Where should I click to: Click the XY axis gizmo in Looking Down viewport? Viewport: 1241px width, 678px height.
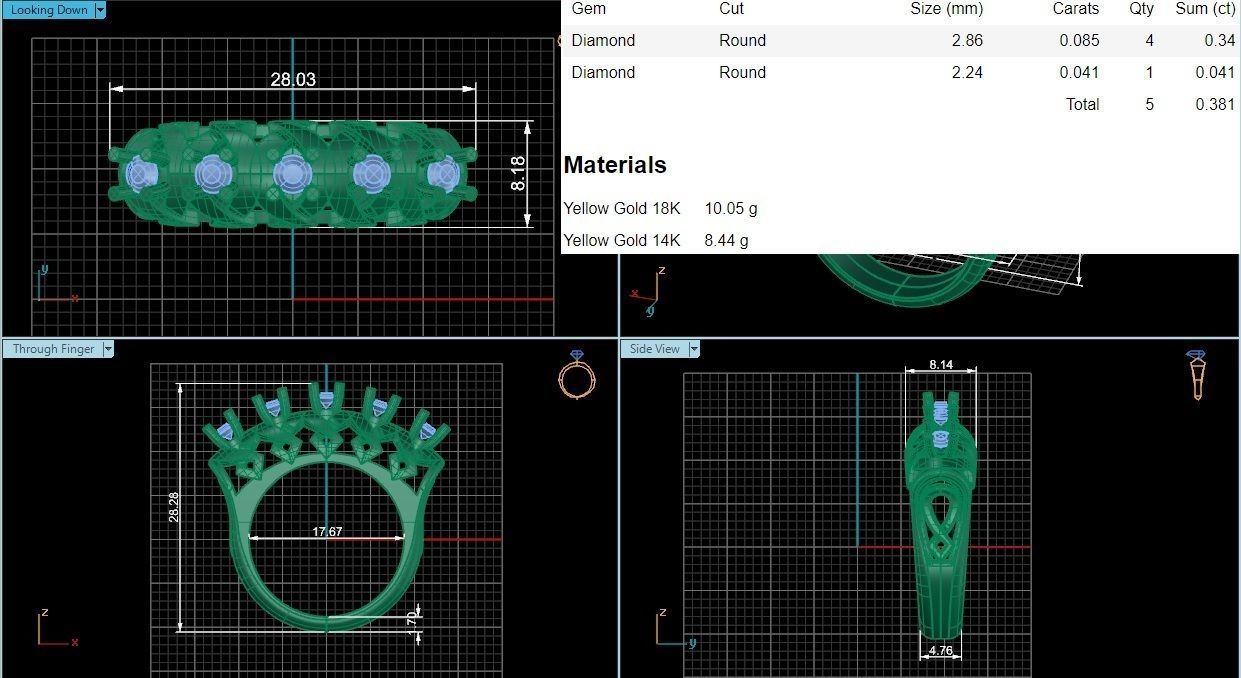point(55,284)
